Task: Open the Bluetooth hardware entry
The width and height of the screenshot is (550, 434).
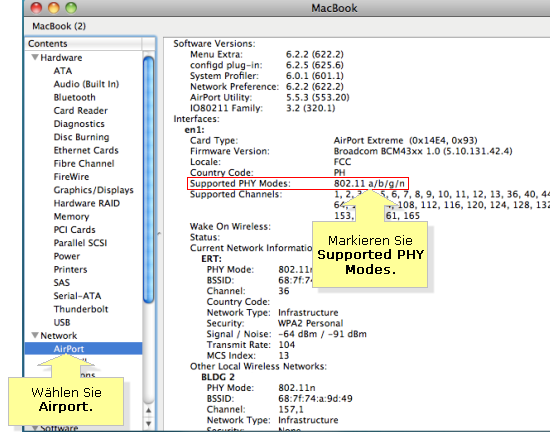Action: (74, 97)
